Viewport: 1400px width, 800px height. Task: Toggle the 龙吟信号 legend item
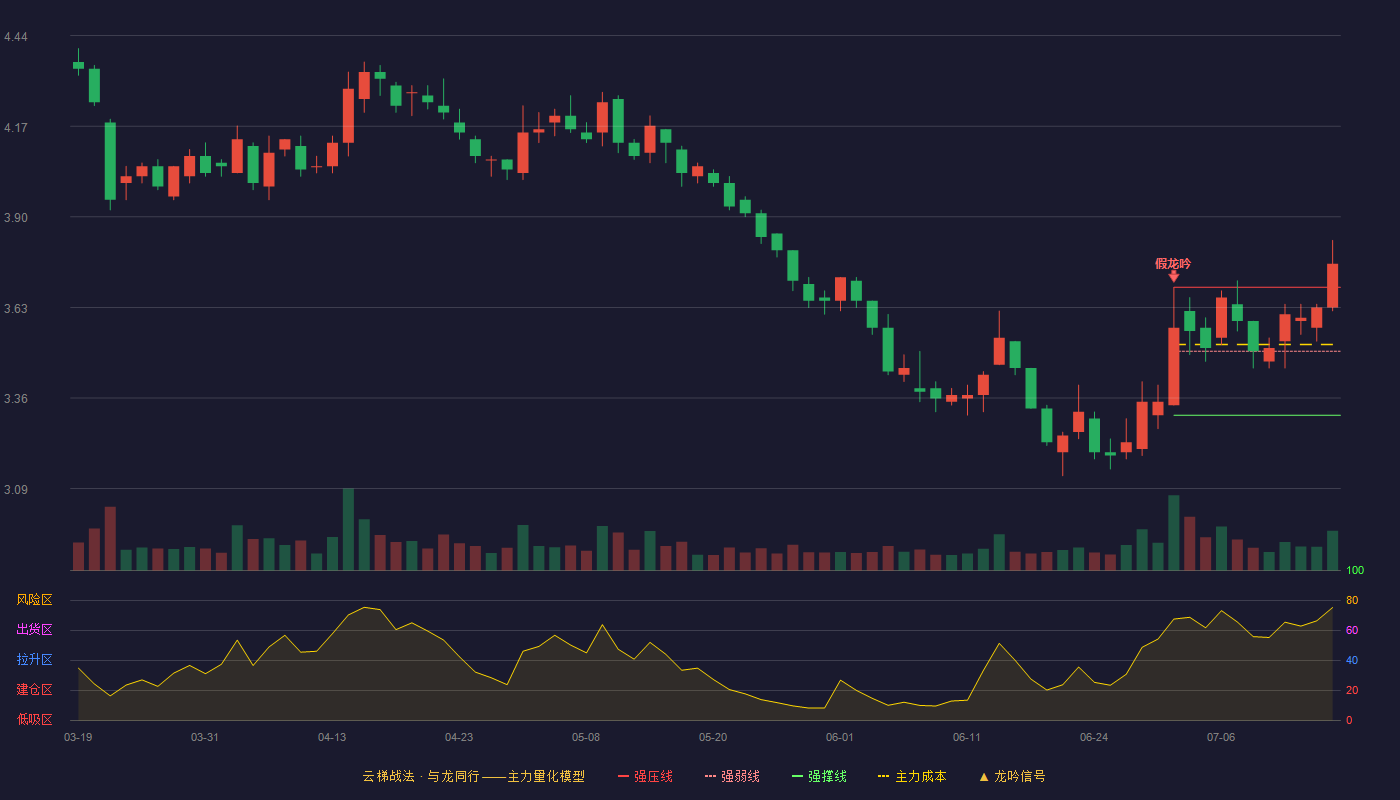click(x=1011, y=776)
